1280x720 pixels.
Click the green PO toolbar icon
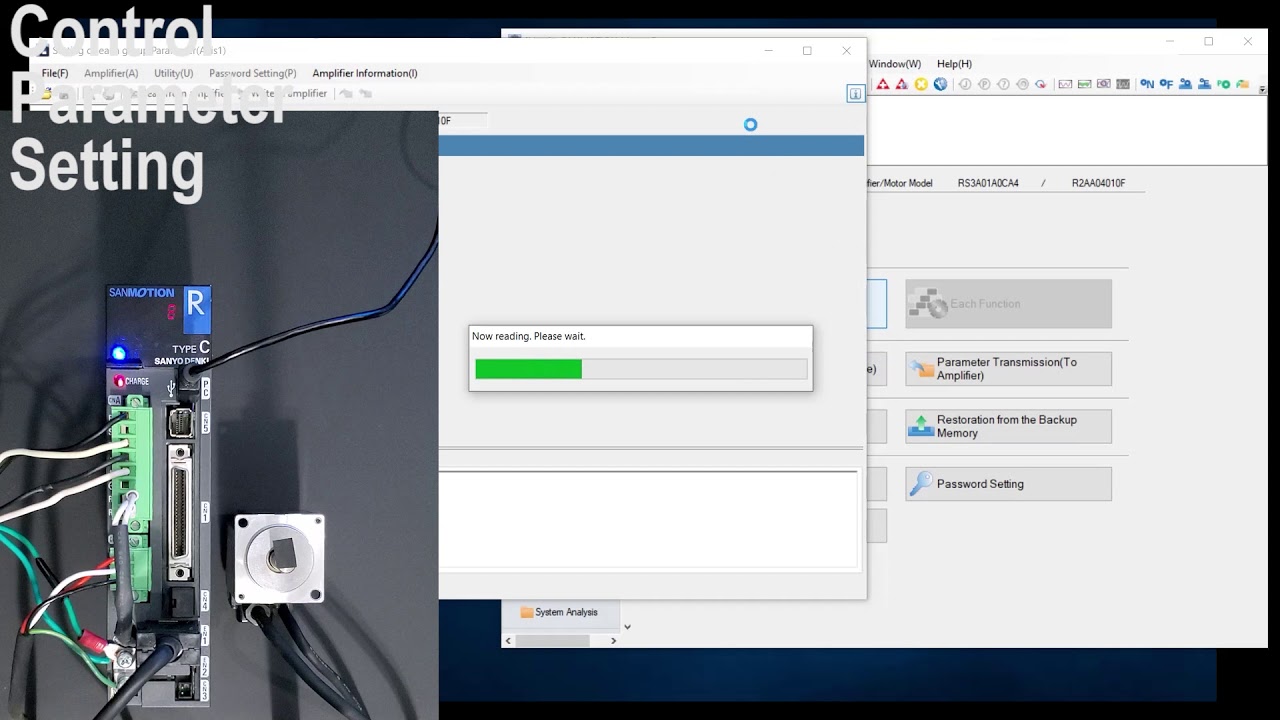click(x=1223, y=84)
